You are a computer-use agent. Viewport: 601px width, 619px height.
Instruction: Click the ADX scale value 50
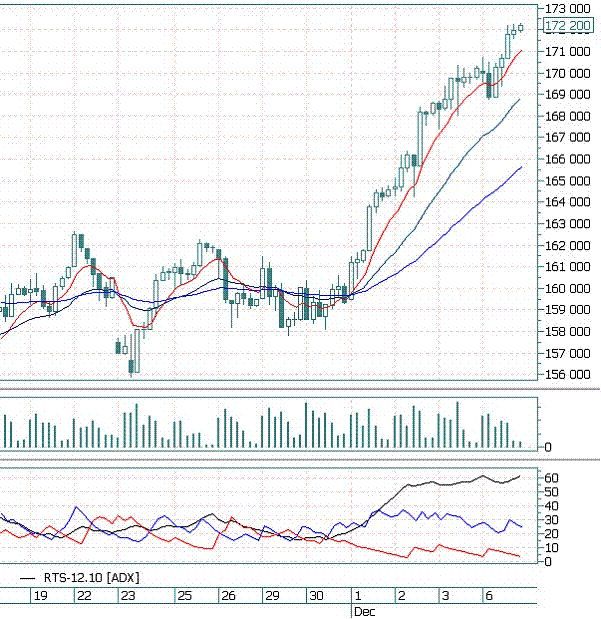[552, 492]
